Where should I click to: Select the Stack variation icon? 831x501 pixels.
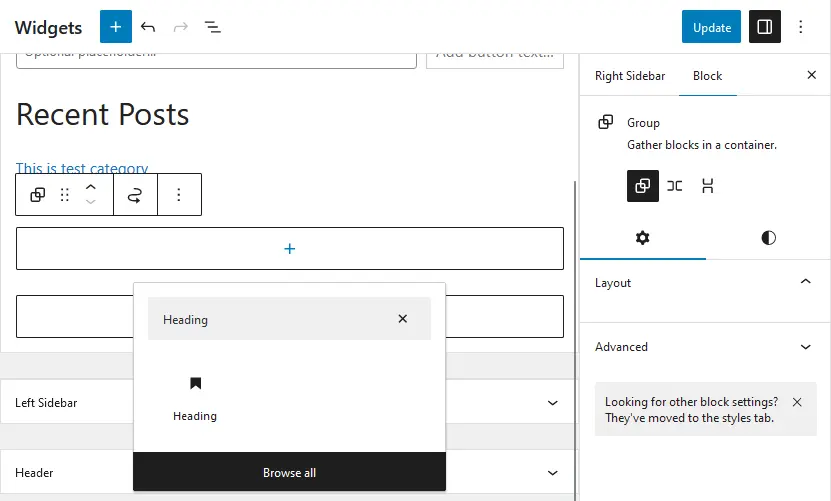tap(707, 186)
